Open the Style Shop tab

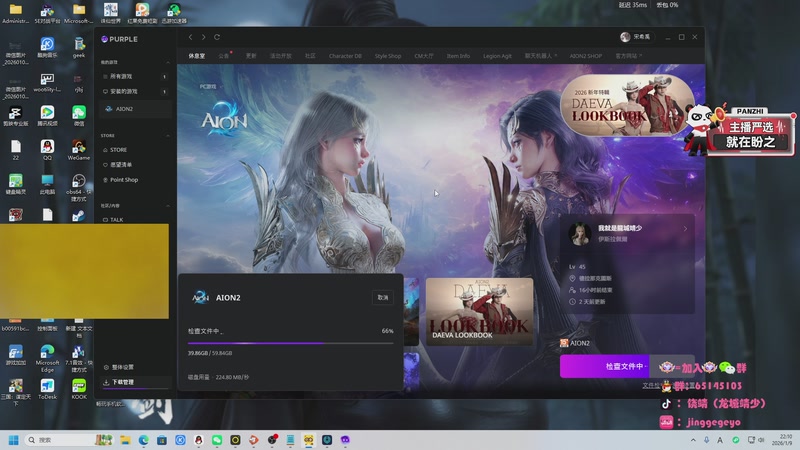point(388,56)
